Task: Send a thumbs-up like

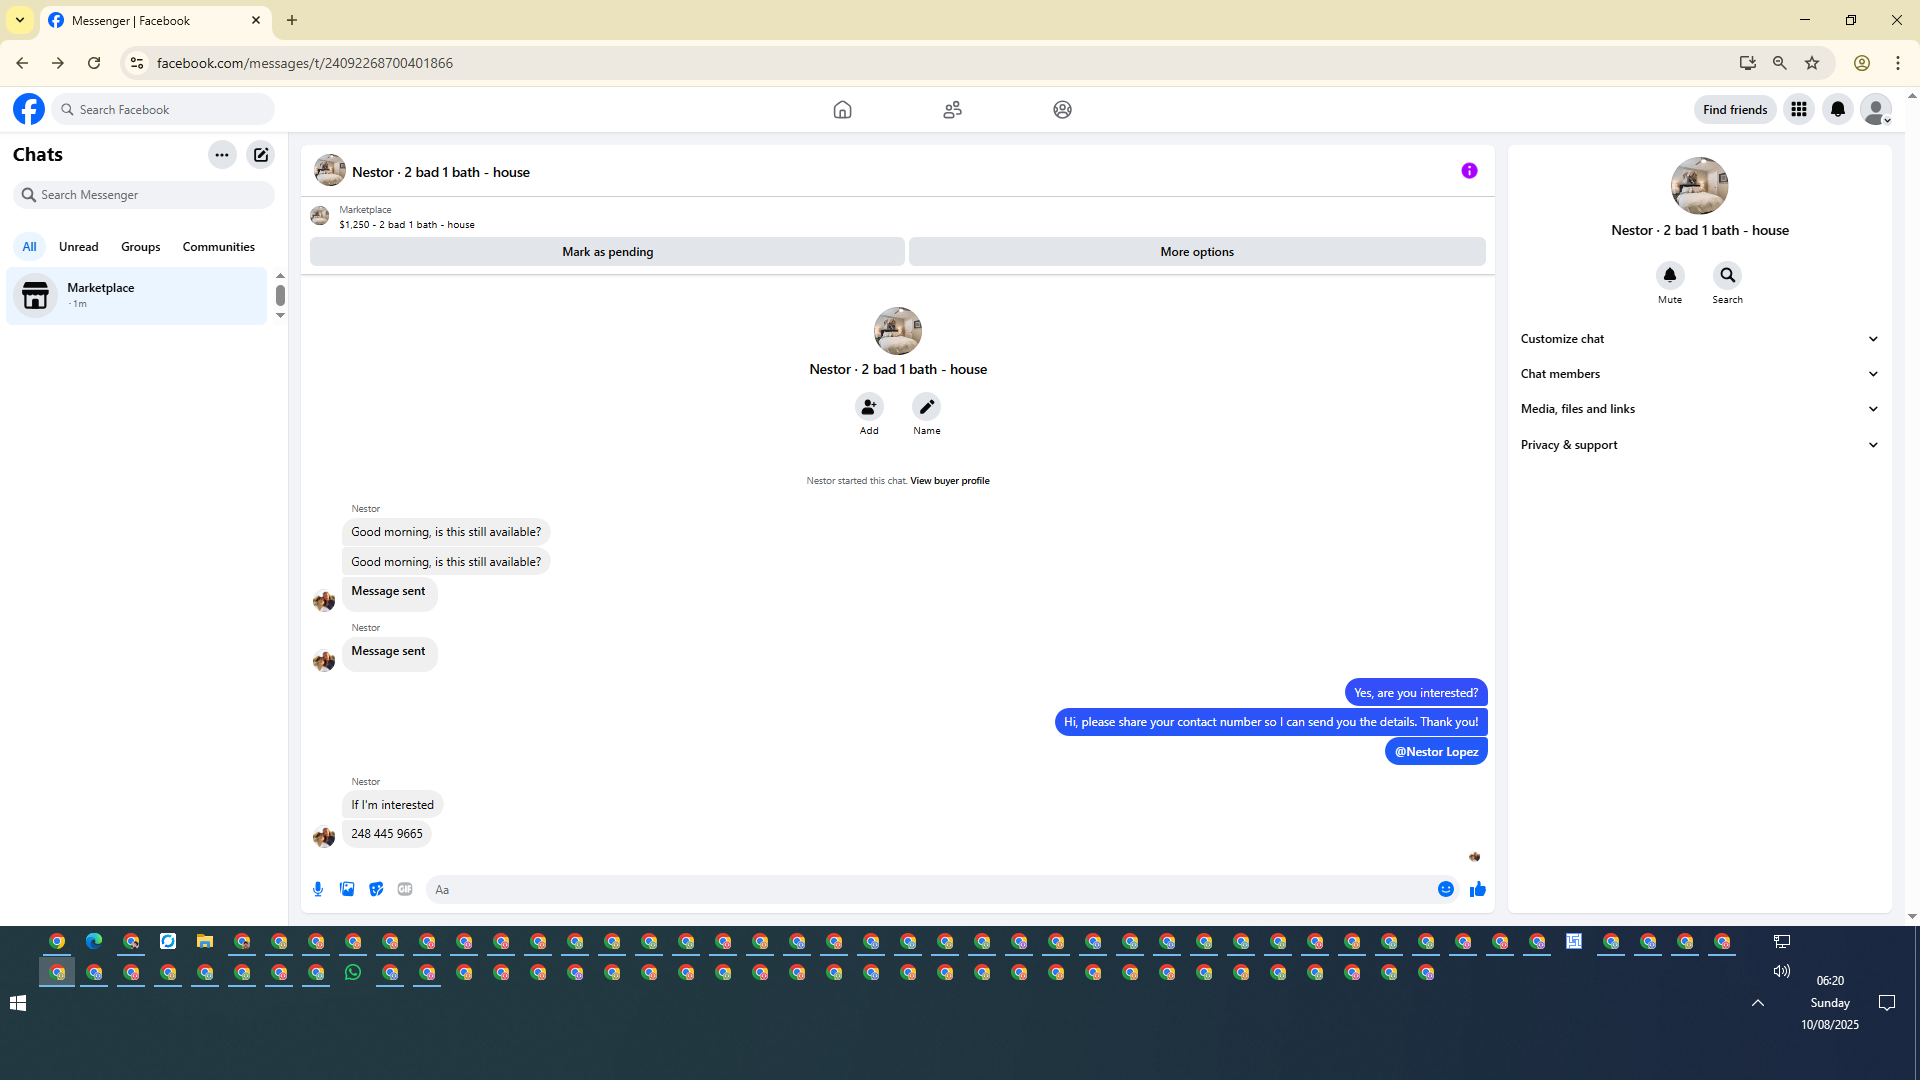Action: [1478, 889]
